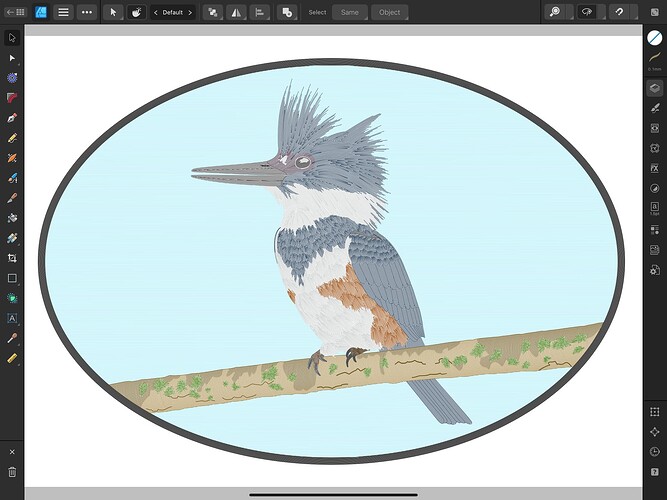Viewport: 667px width, 500px height.
Task: Open the Swatches grid studio
Action: [x=655, y=230]
